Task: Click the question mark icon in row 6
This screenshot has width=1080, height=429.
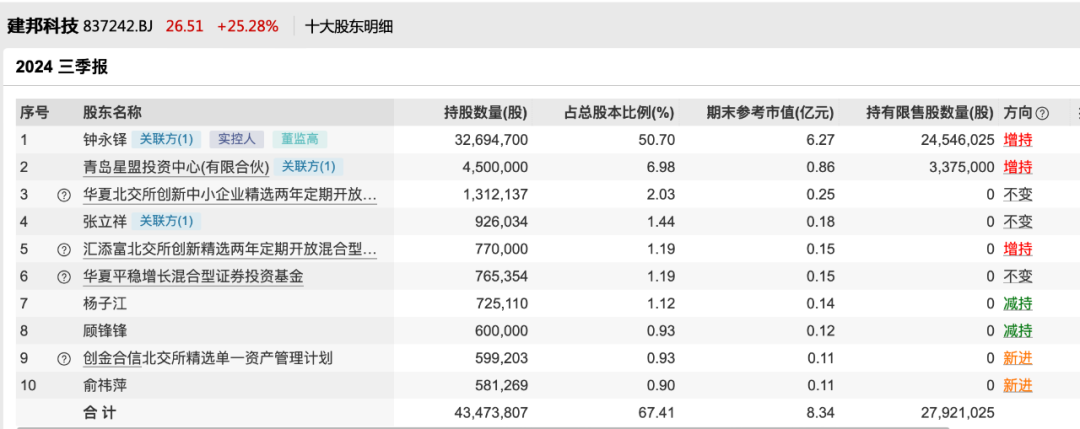Action: 64,277
